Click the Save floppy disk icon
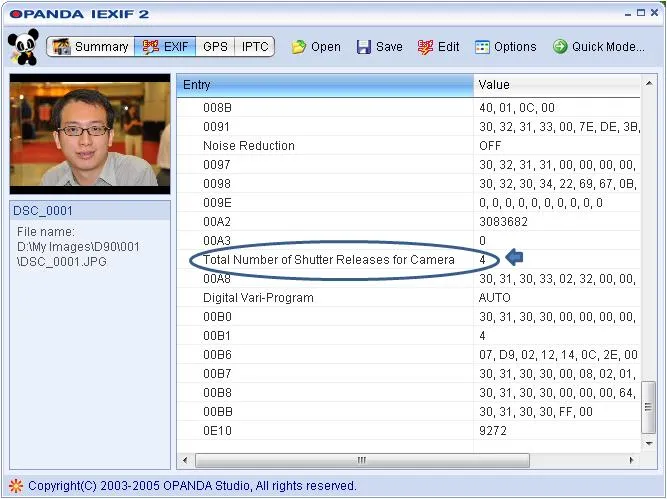Screen dimensions: 667x499 [x=364, y=47]
